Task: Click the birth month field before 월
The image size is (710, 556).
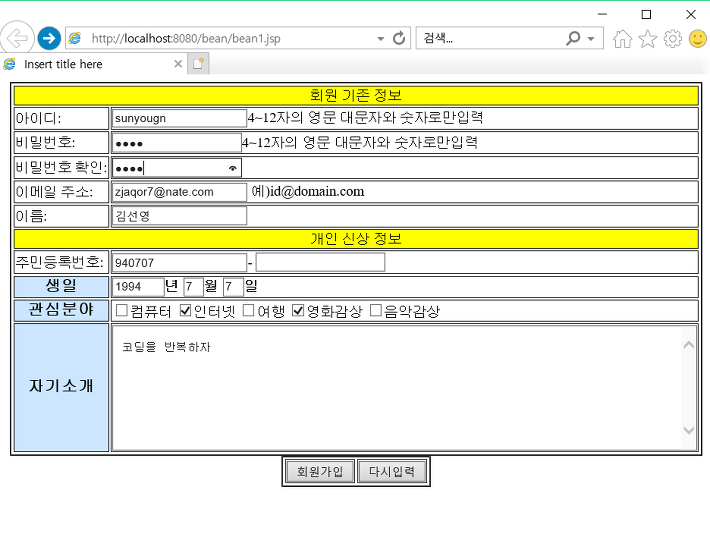Action: pos(193,287)
